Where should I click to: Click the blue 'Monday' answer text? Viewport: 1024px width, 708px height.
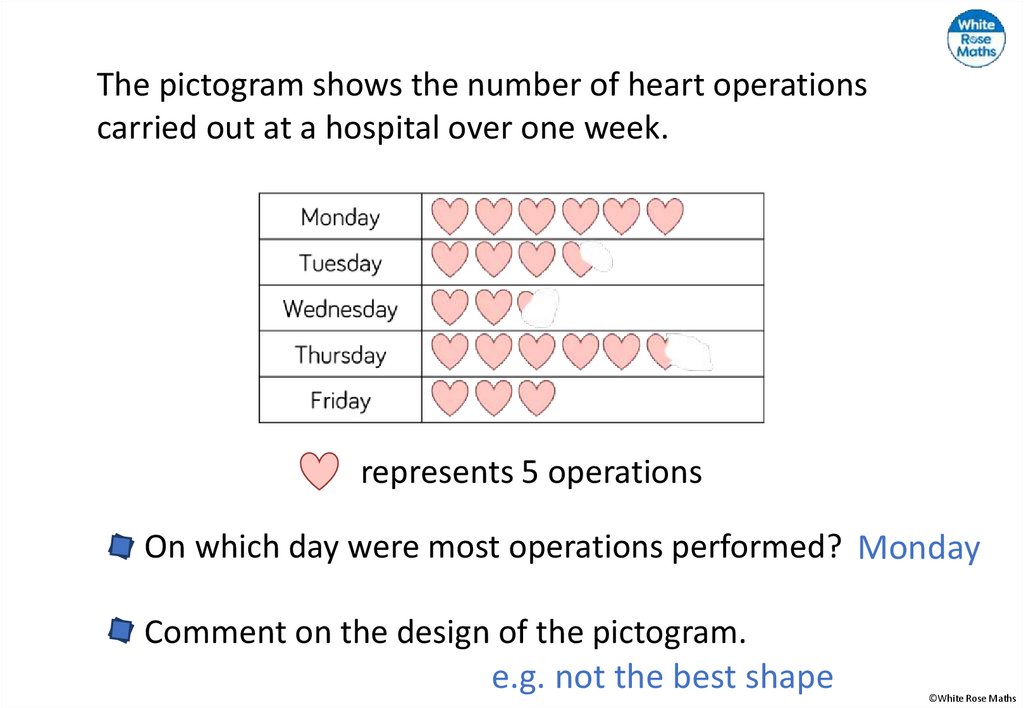click(918, 548)
